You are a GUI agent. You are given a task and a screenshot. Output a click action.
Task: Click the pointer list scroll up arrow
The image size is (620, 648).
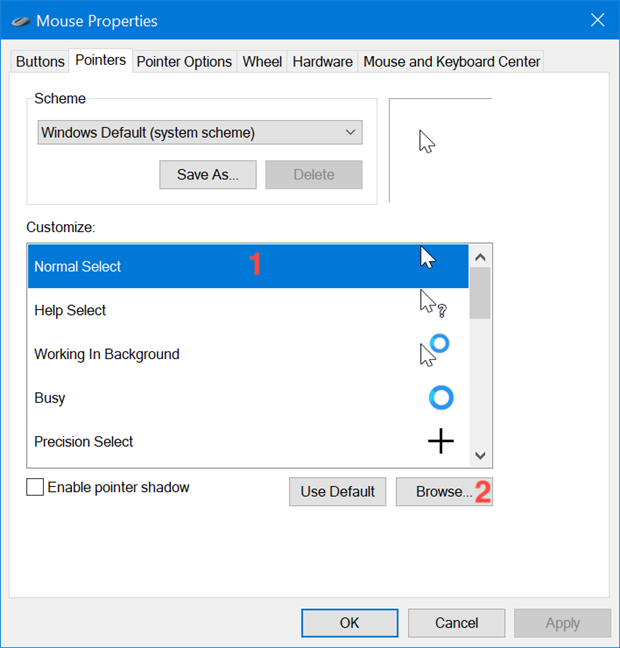tap(480, 257)
